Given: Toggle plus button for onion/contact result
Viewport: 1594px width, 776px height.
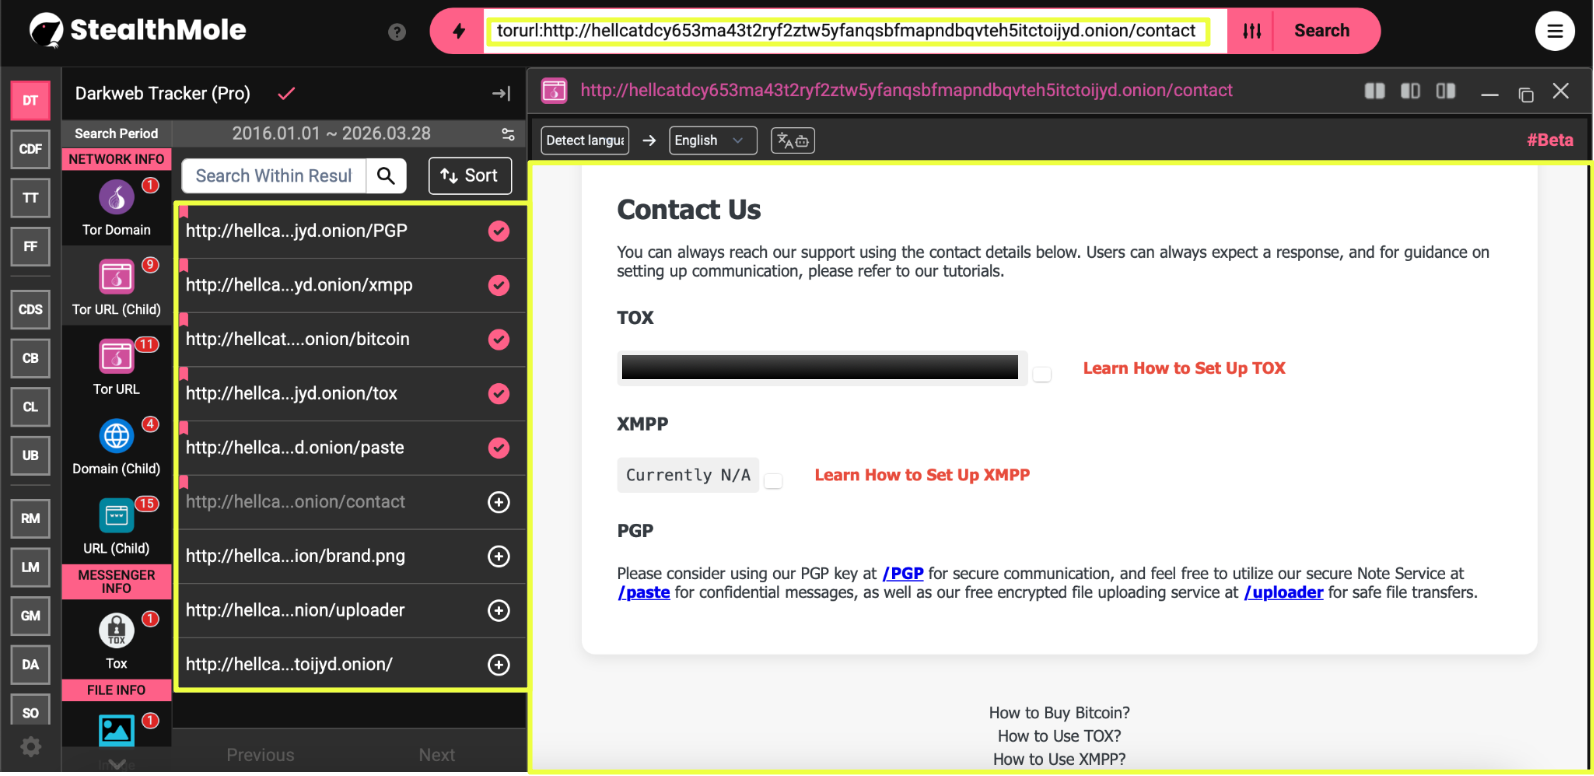Looking at the screenshot, I should click(498, 502).
